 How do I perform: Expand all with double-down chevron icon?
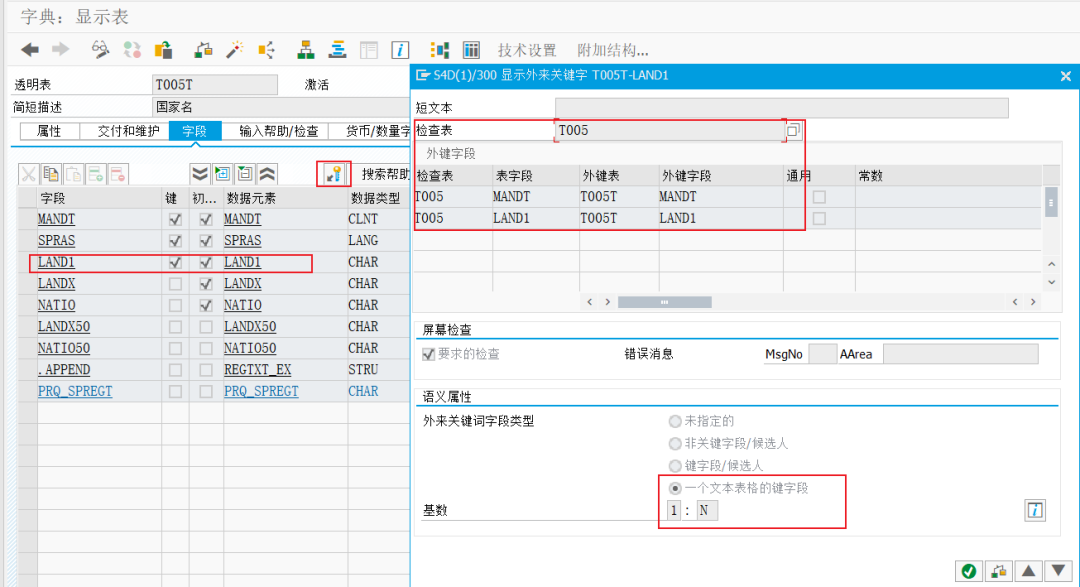(x=200, y=174)
